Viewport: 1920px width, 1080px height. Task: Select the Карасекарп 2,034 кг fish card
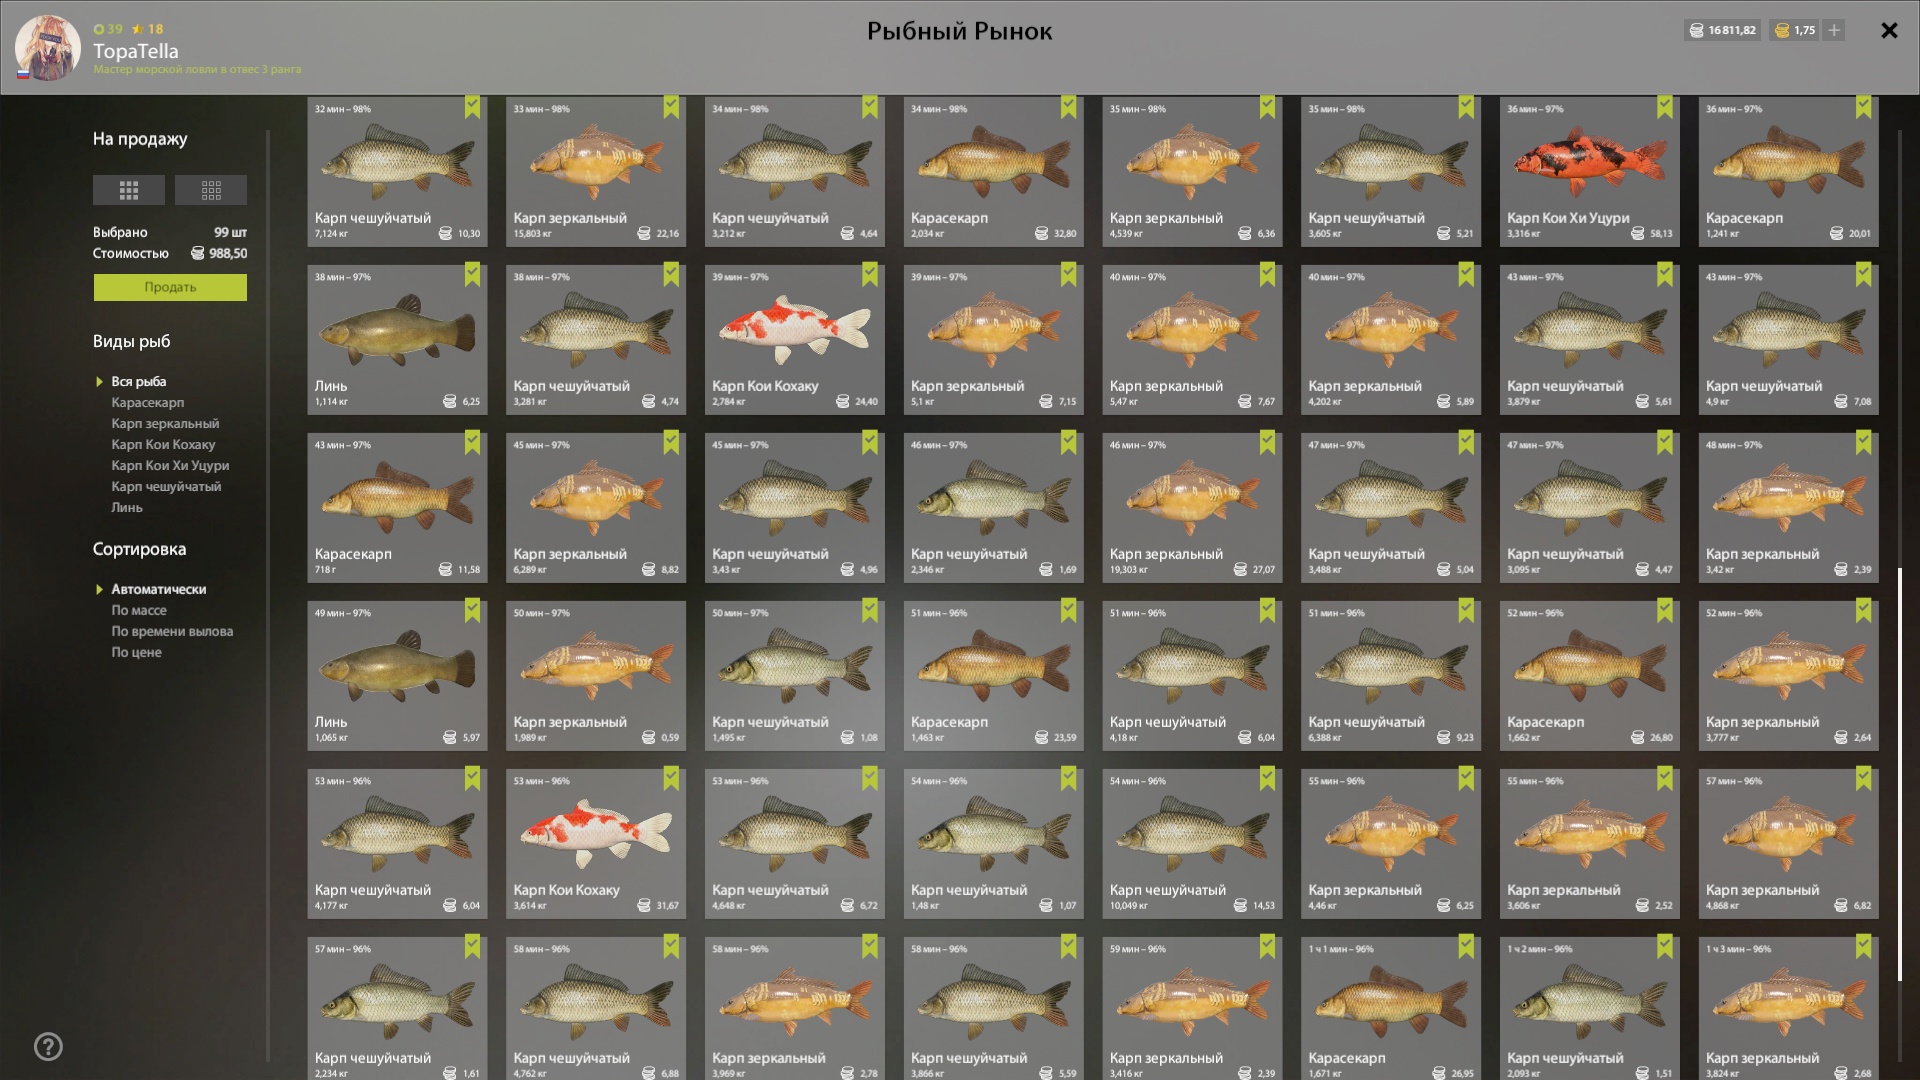[x=993, y=172]
